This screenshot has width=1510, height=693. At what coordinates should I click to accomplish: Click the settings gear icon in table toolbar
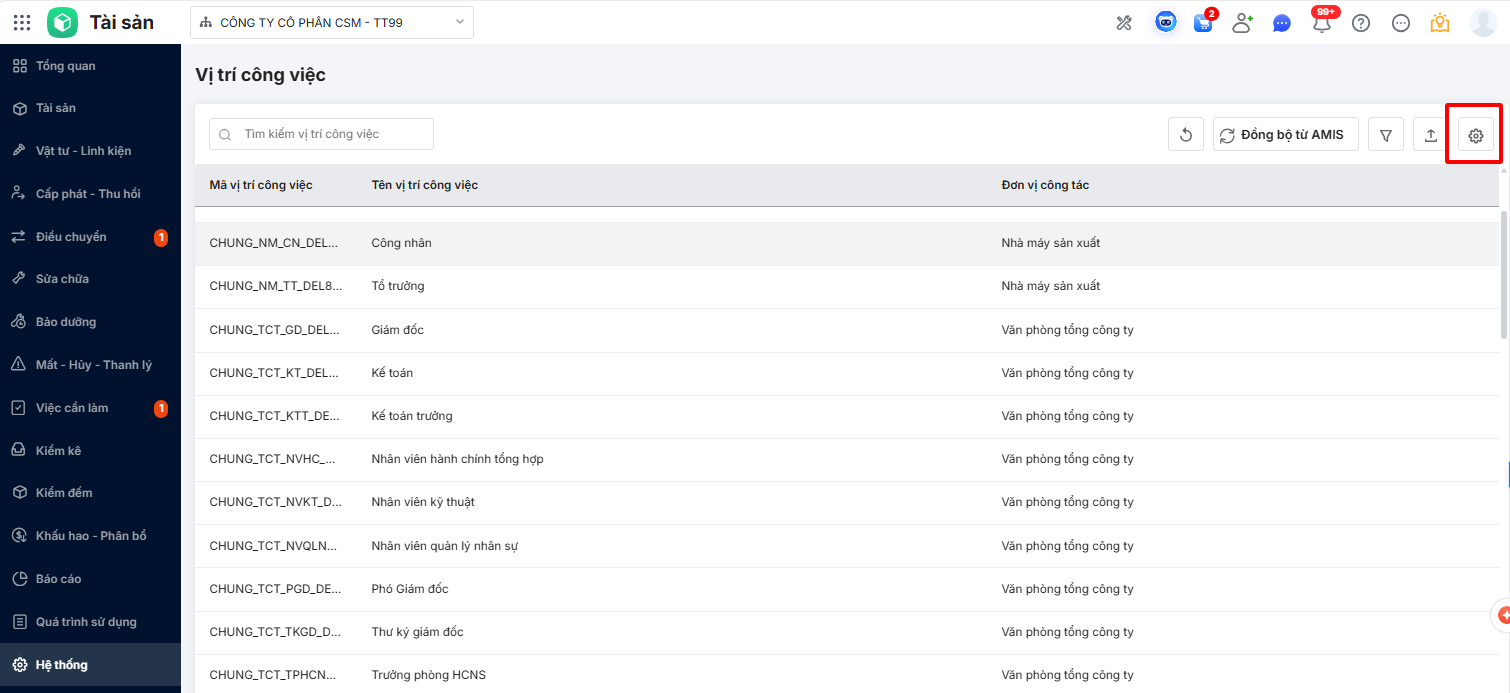(x=1475, y=135)
